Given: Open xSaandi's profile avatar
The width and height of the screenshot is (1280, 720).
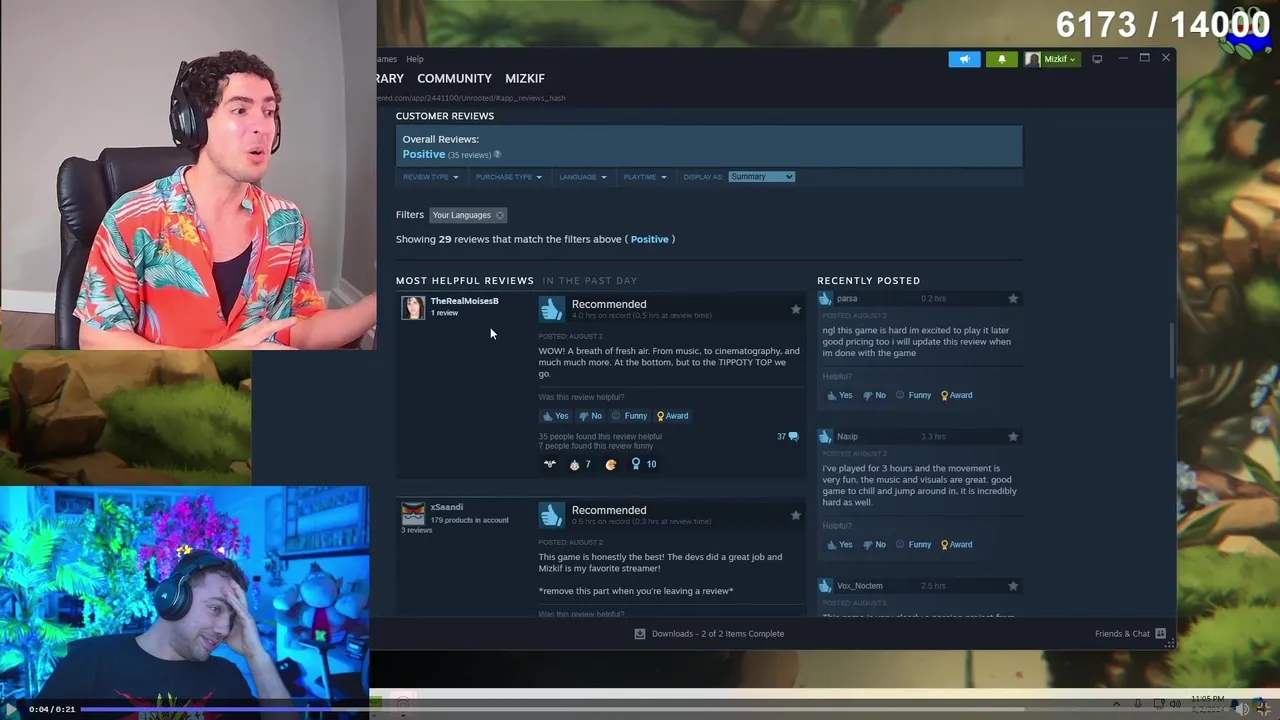Looking at the screenshot, I should pos(413,514).
